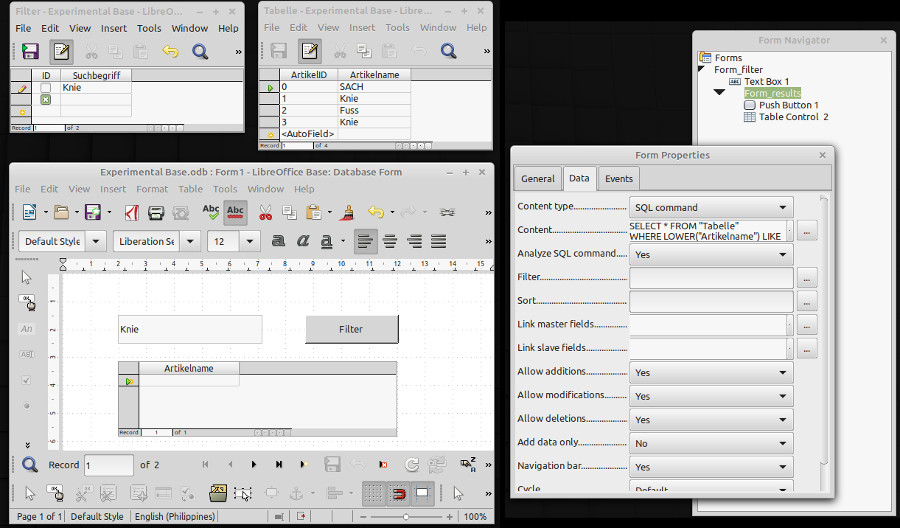
Task: Toggle Automatic Spell Checking
Action: [235, 212]
